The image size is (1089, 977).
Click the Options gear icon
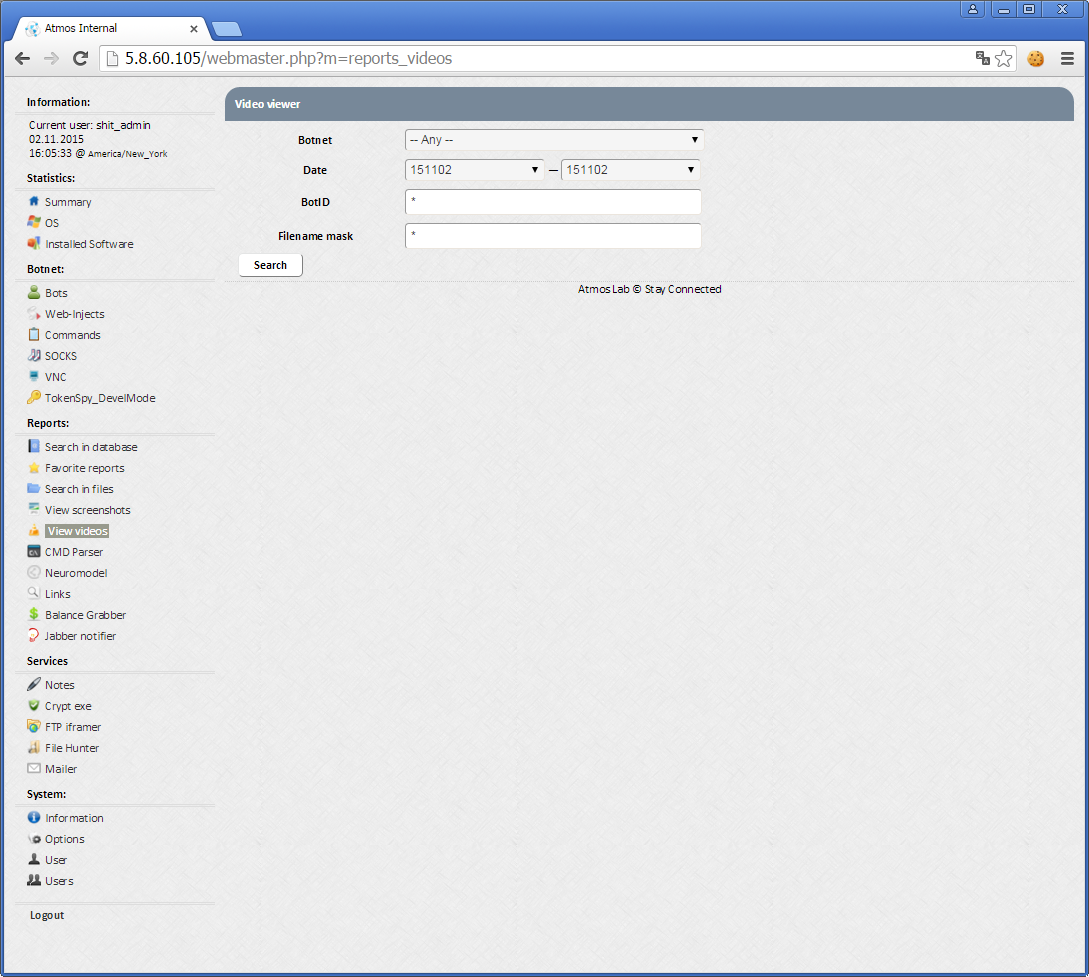(33, 838)
